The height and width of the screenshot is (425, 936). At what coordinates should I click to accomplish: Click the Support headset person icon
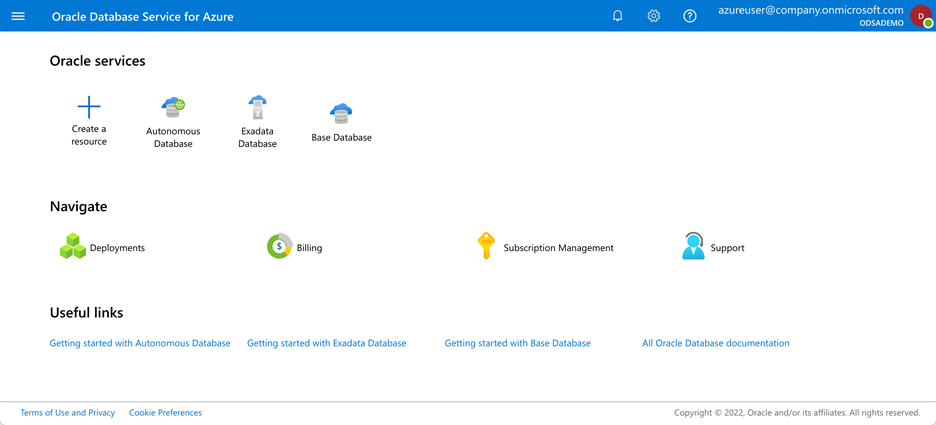click(694, 246)
